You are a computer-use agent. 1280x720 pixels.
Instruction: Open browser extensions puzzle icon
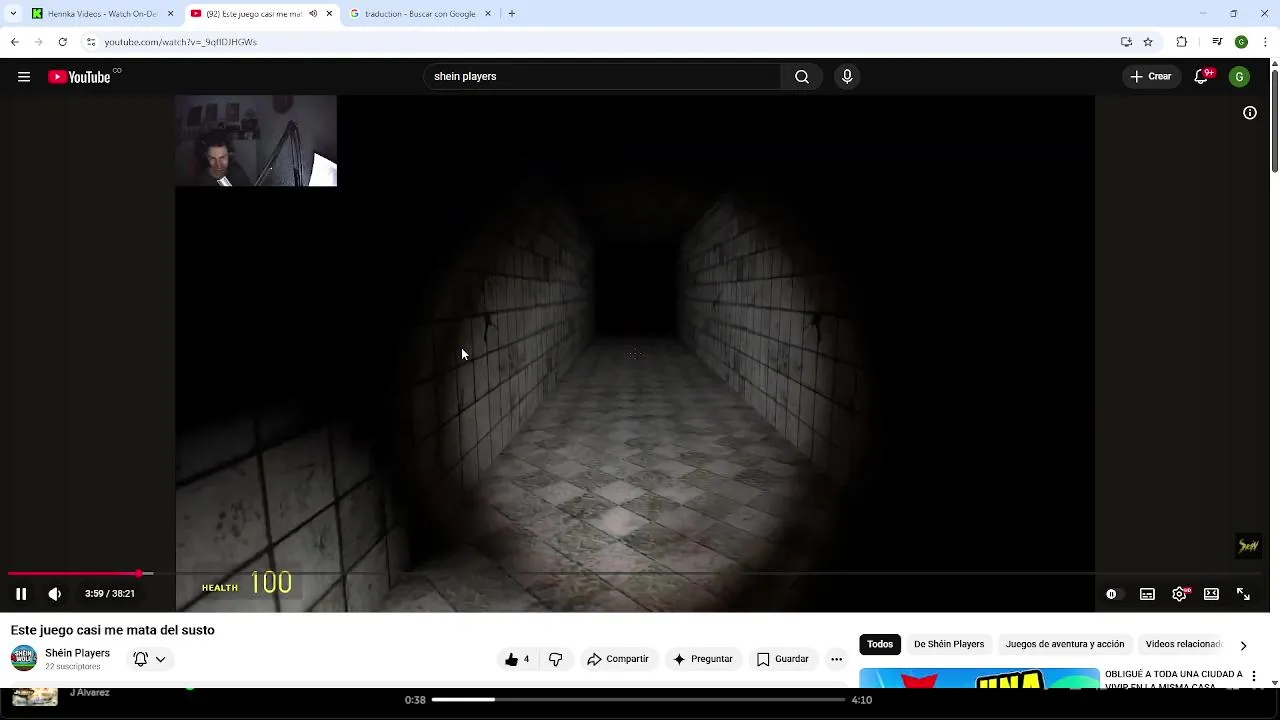click(x=1182, y=42)
